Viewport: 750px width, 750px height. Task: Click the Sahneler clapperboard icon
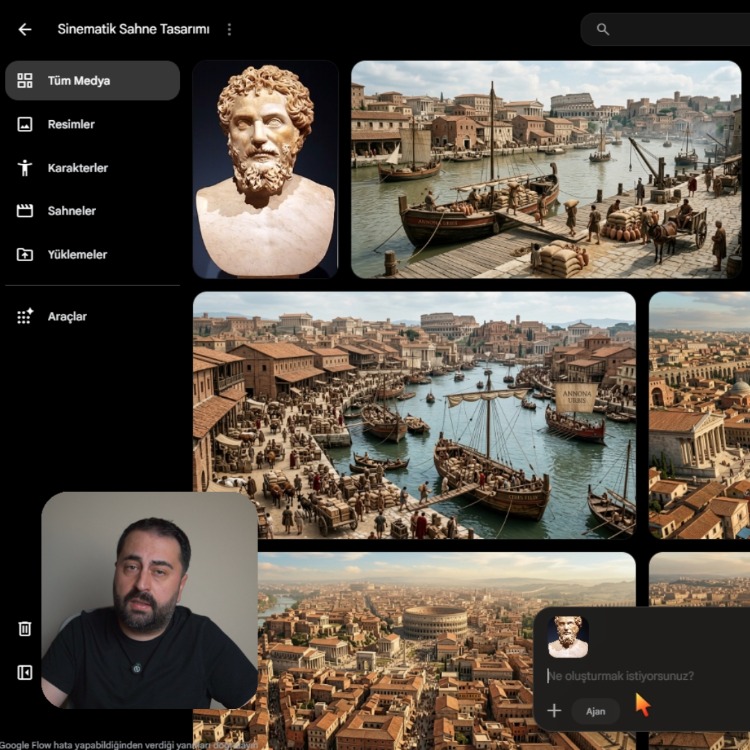[25, 211]
